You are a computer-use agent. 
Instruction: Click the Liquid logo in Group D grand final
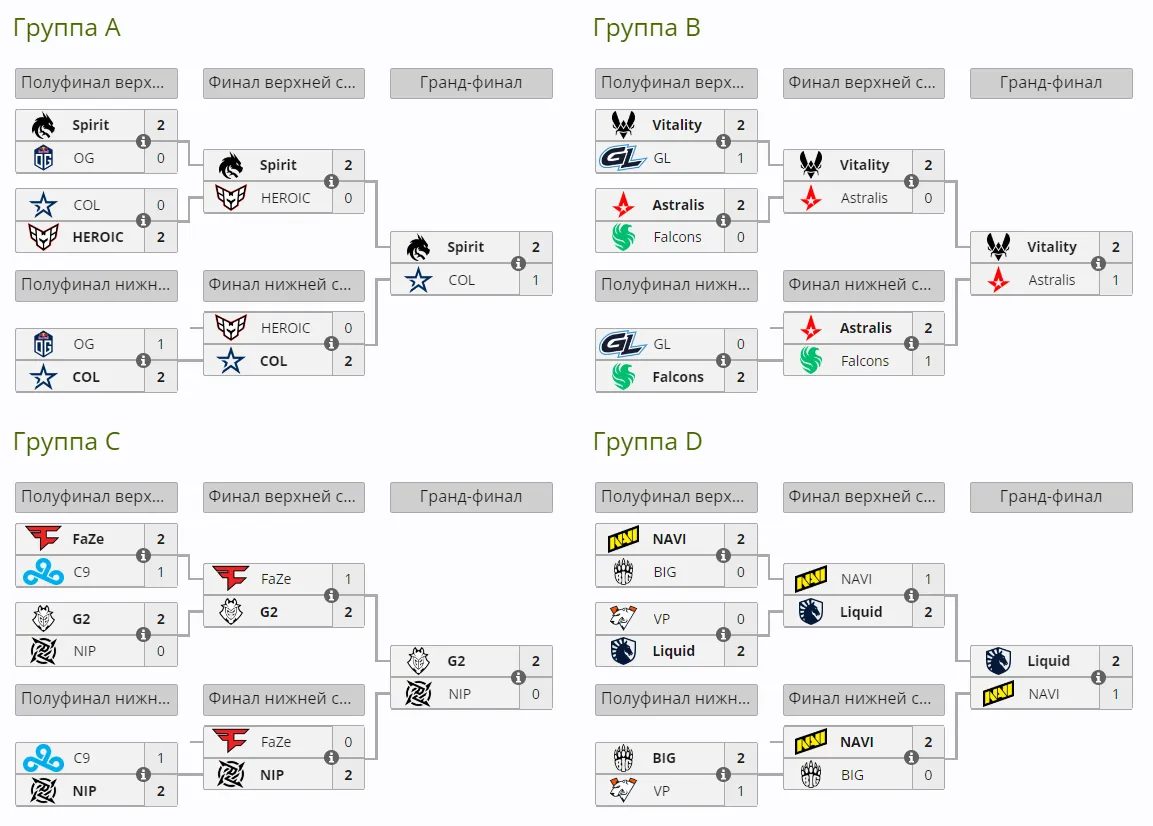[x=998, y=661]
